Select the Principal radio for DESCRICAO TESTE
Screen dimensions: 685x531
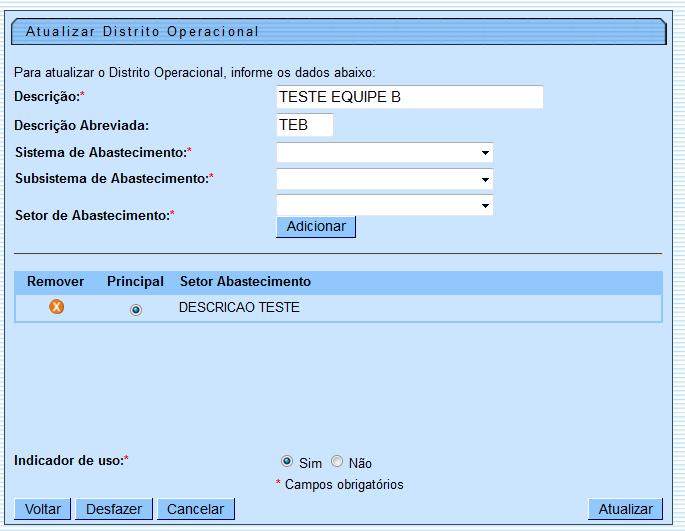pos(136,310)
